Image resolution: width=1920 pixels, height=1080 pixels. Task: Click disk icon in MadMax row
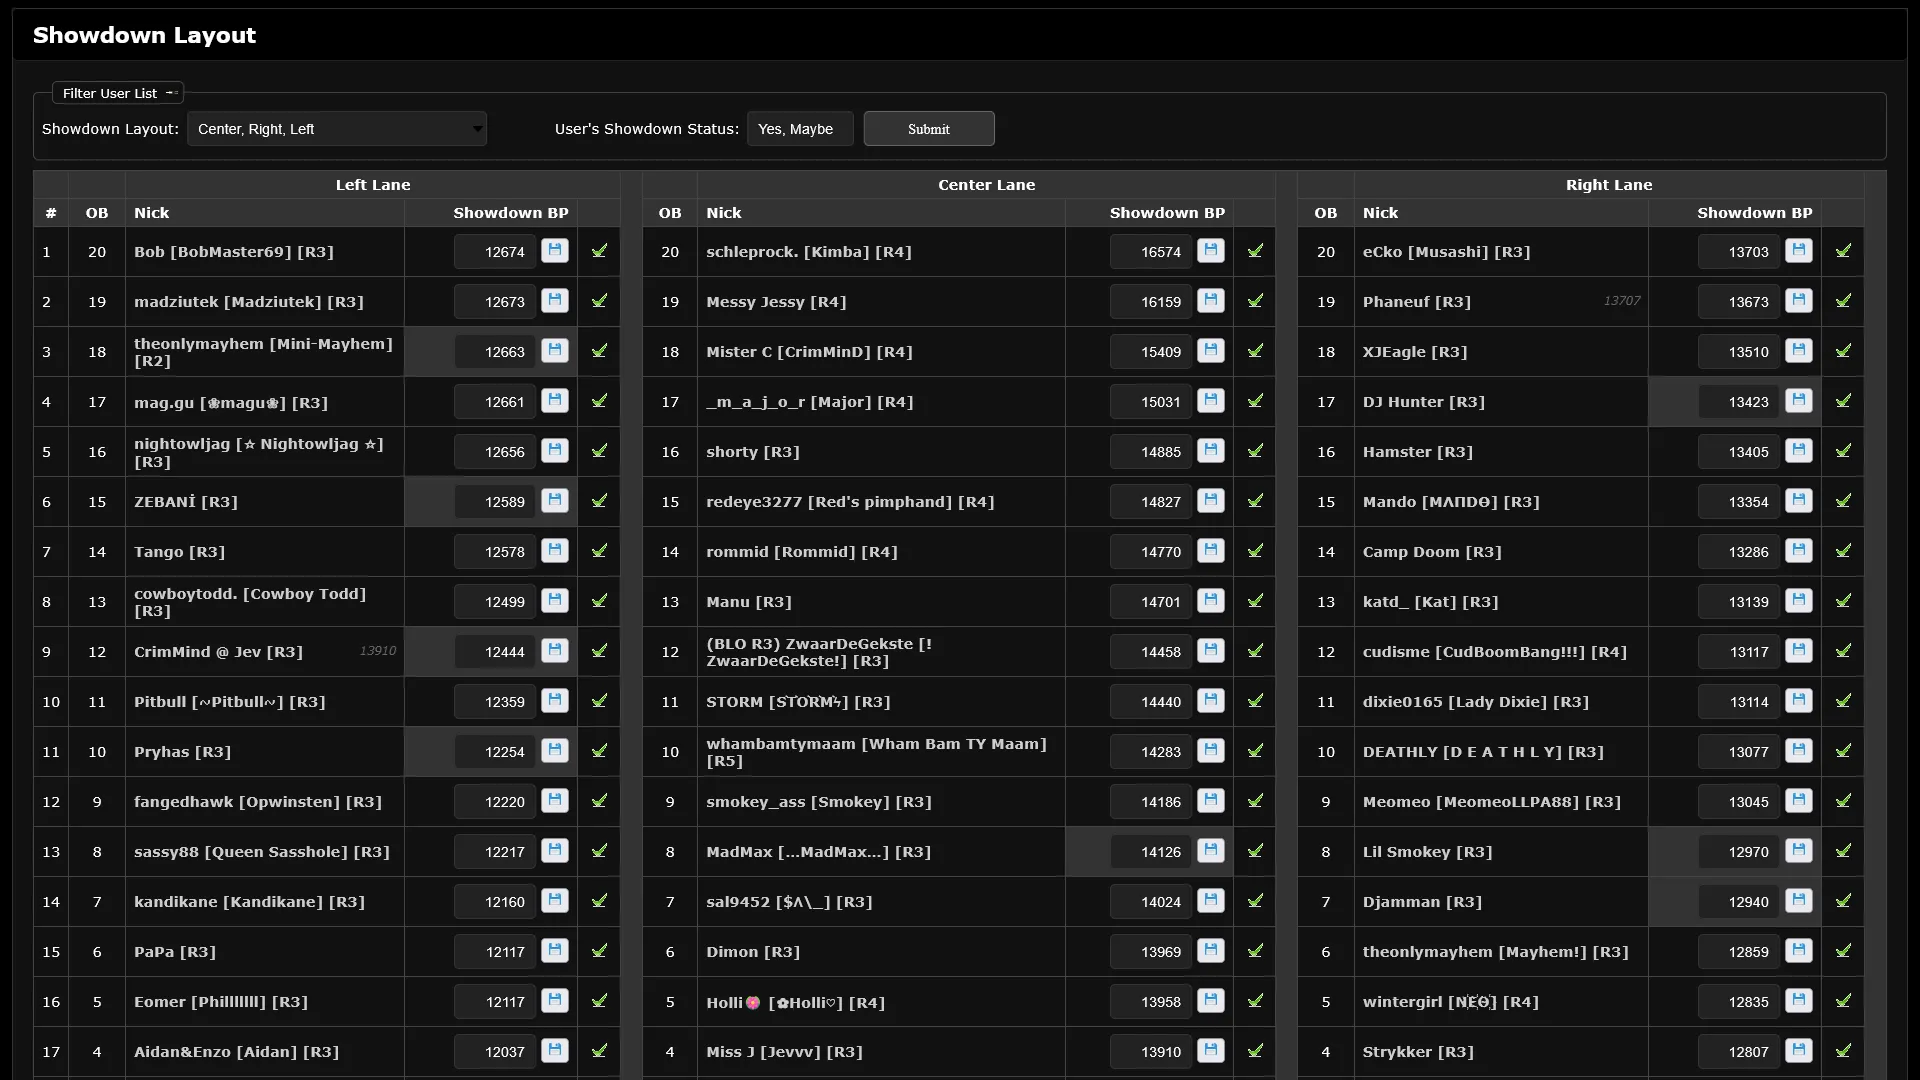click(1211, 850)
